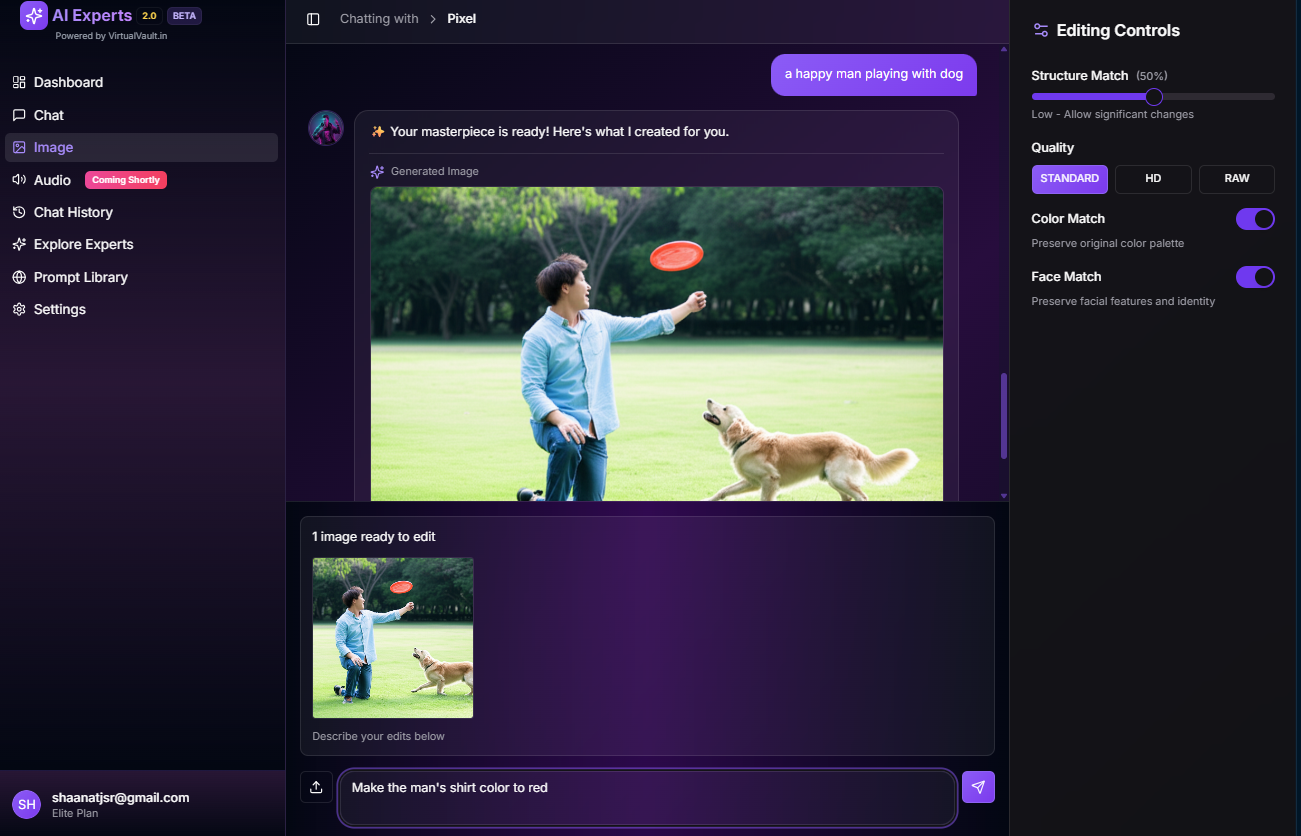Click the Pixel expert avatar
Screen dimensions: 1301x836
[326, 128]
